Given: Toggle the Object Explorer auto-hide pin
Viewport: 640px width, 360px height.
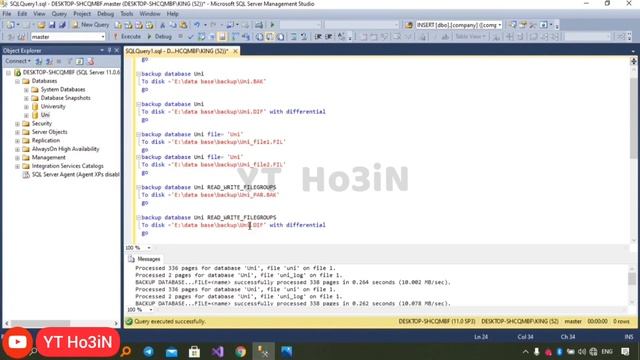Looking at the screenshot, I should pyautogui.click(x=109, y=50).
